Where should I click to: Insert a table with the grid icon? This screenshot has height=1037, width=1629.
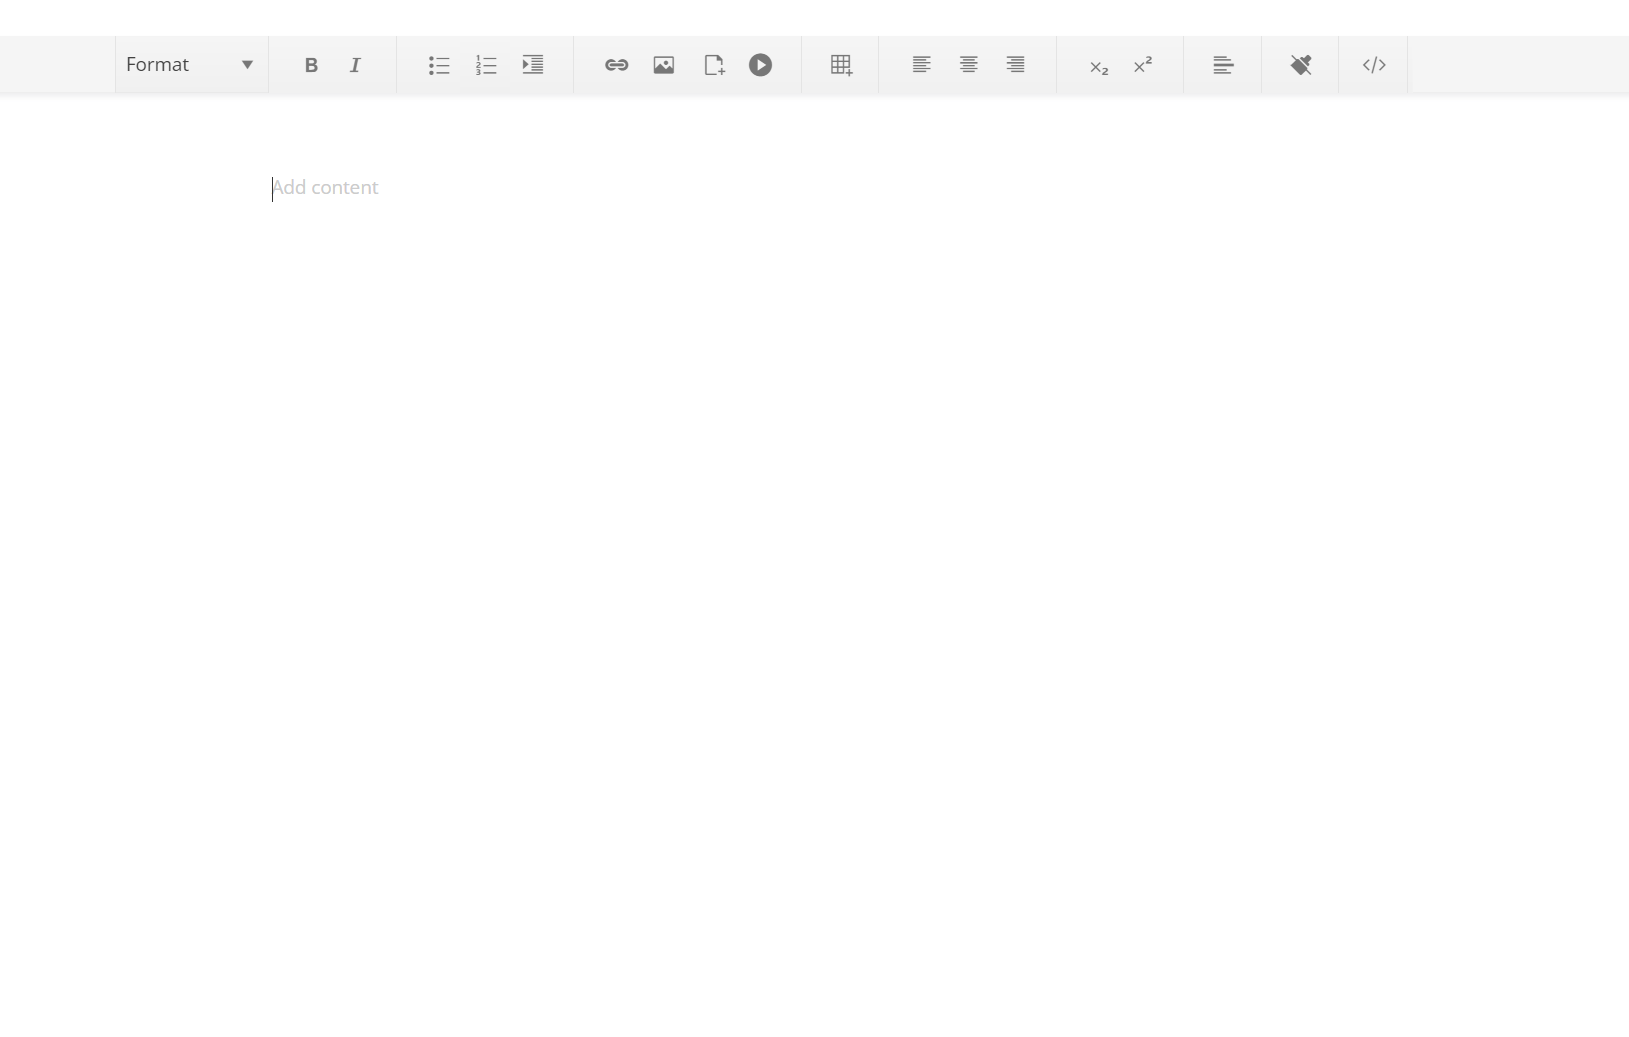click(x=841, y=65)
